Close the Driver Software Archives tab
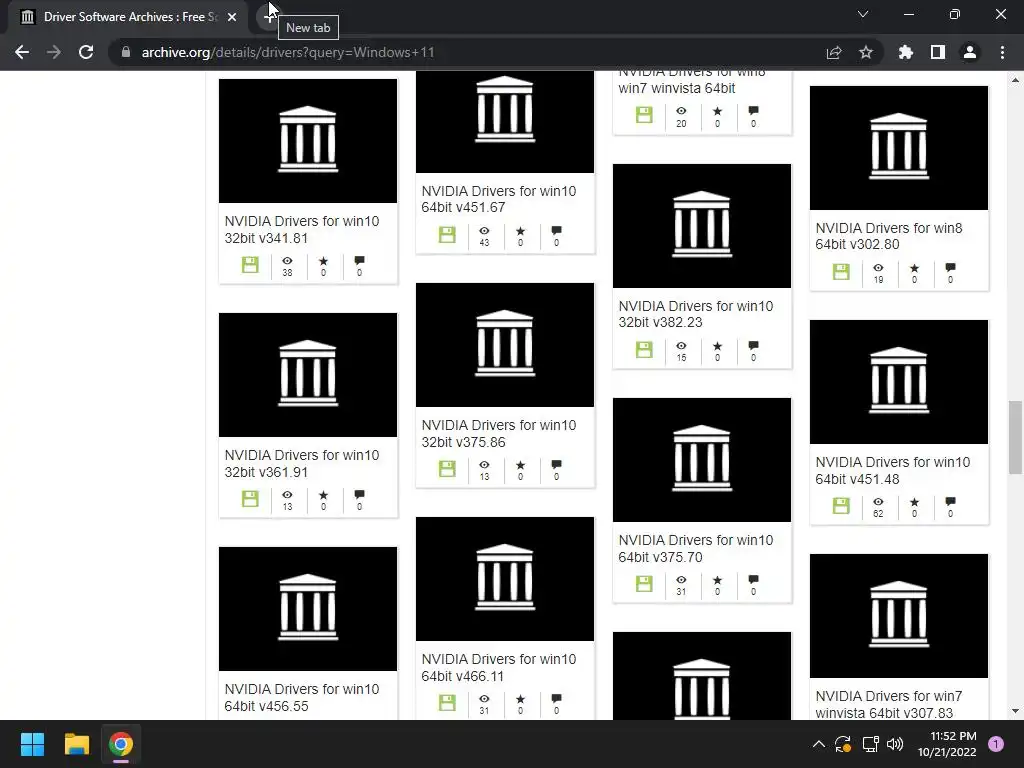1024x768 pixels. (232, 17)
